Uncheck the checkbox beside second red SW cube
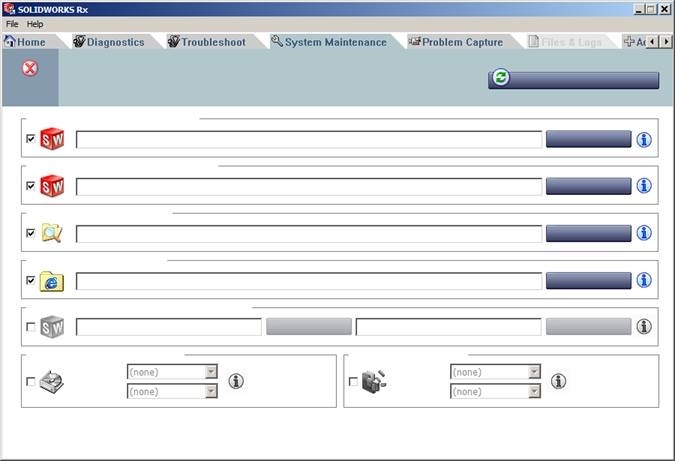The width and height of the screenshot is (675, 461). (x=31, y=186)
